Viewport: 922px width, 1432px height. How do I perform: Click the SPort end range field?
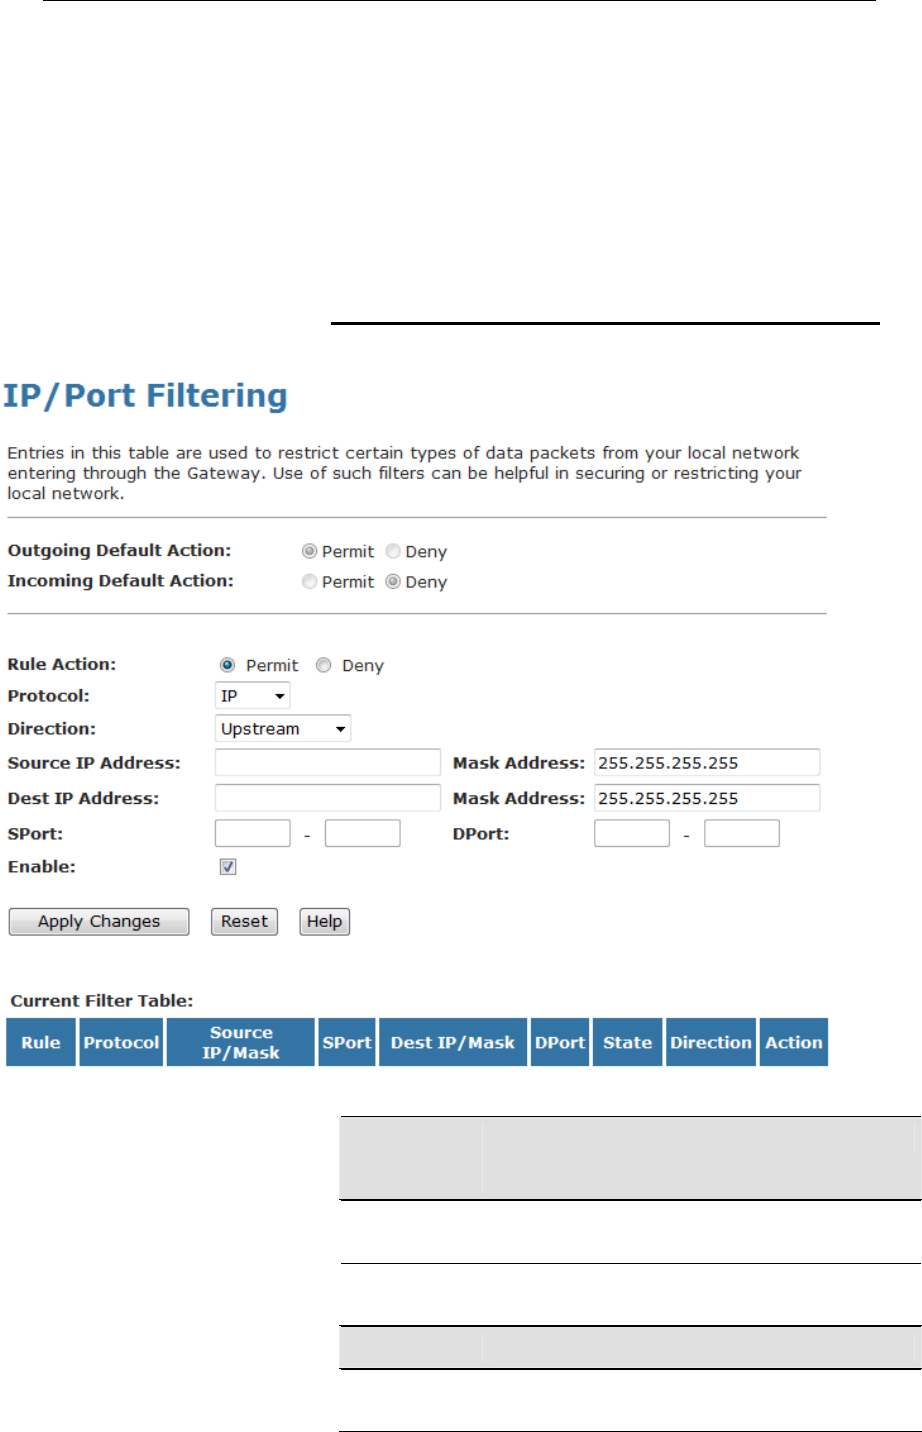362,834
